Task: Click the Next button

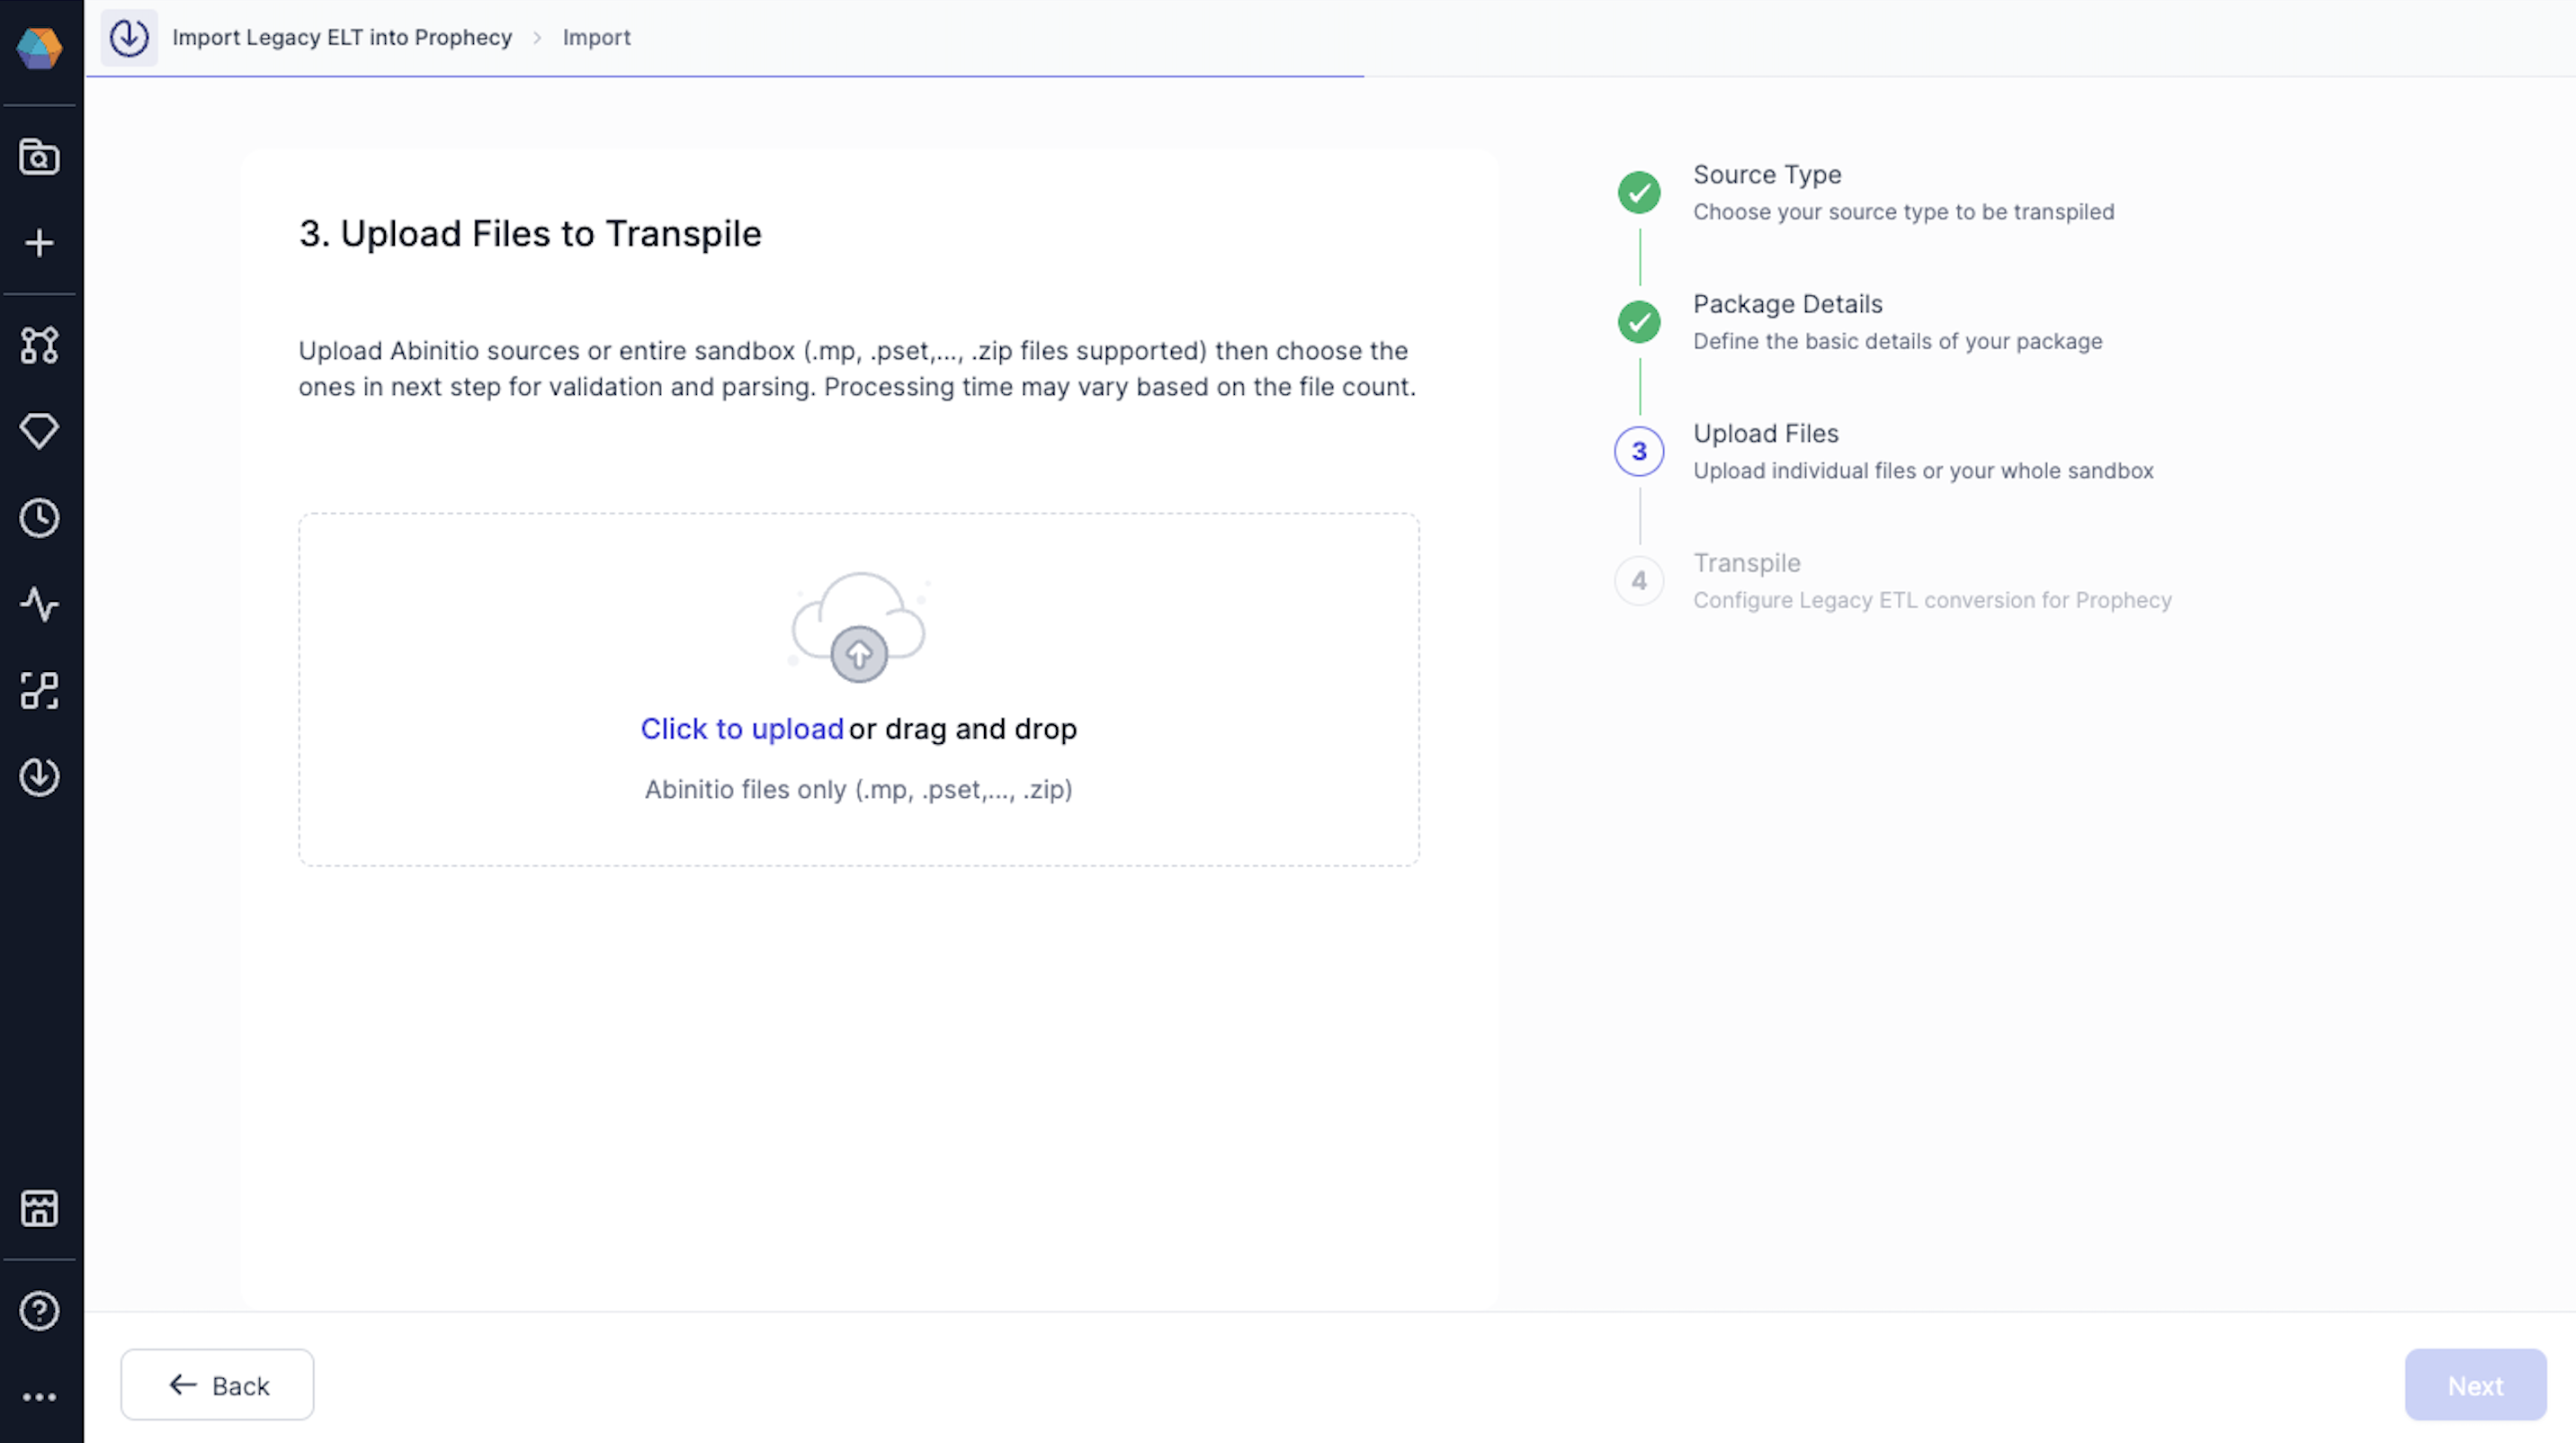Action: click(x=2475, y=1385)
